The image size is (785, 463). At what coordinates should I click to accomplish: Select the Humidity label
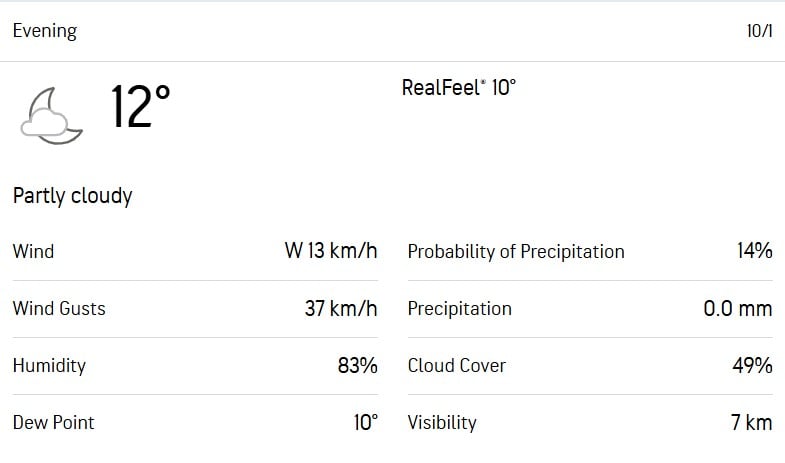click(49, 365)
